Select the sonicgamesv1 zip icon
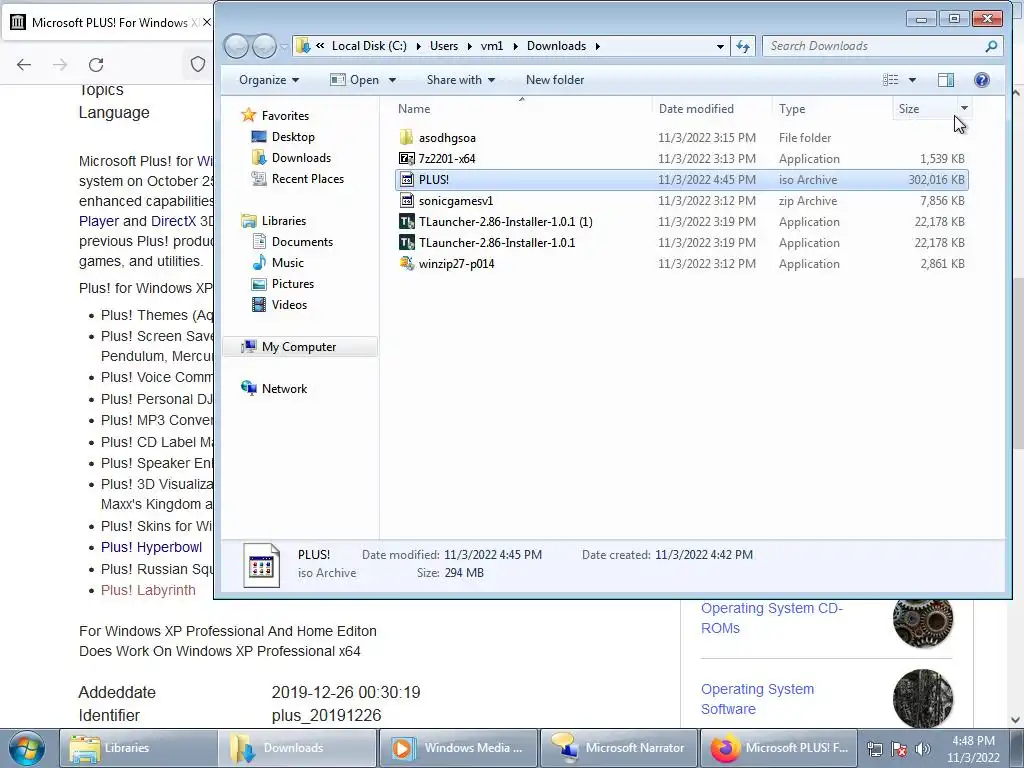Viewport: 1024px width, 768px height. click(406, 200)
